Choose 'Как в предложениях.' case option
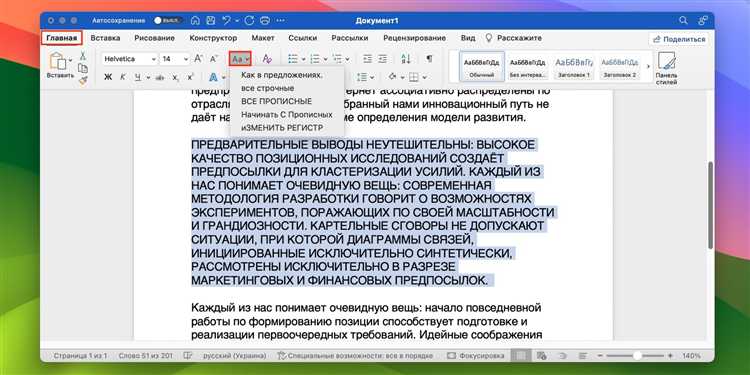 click(282, 75)
